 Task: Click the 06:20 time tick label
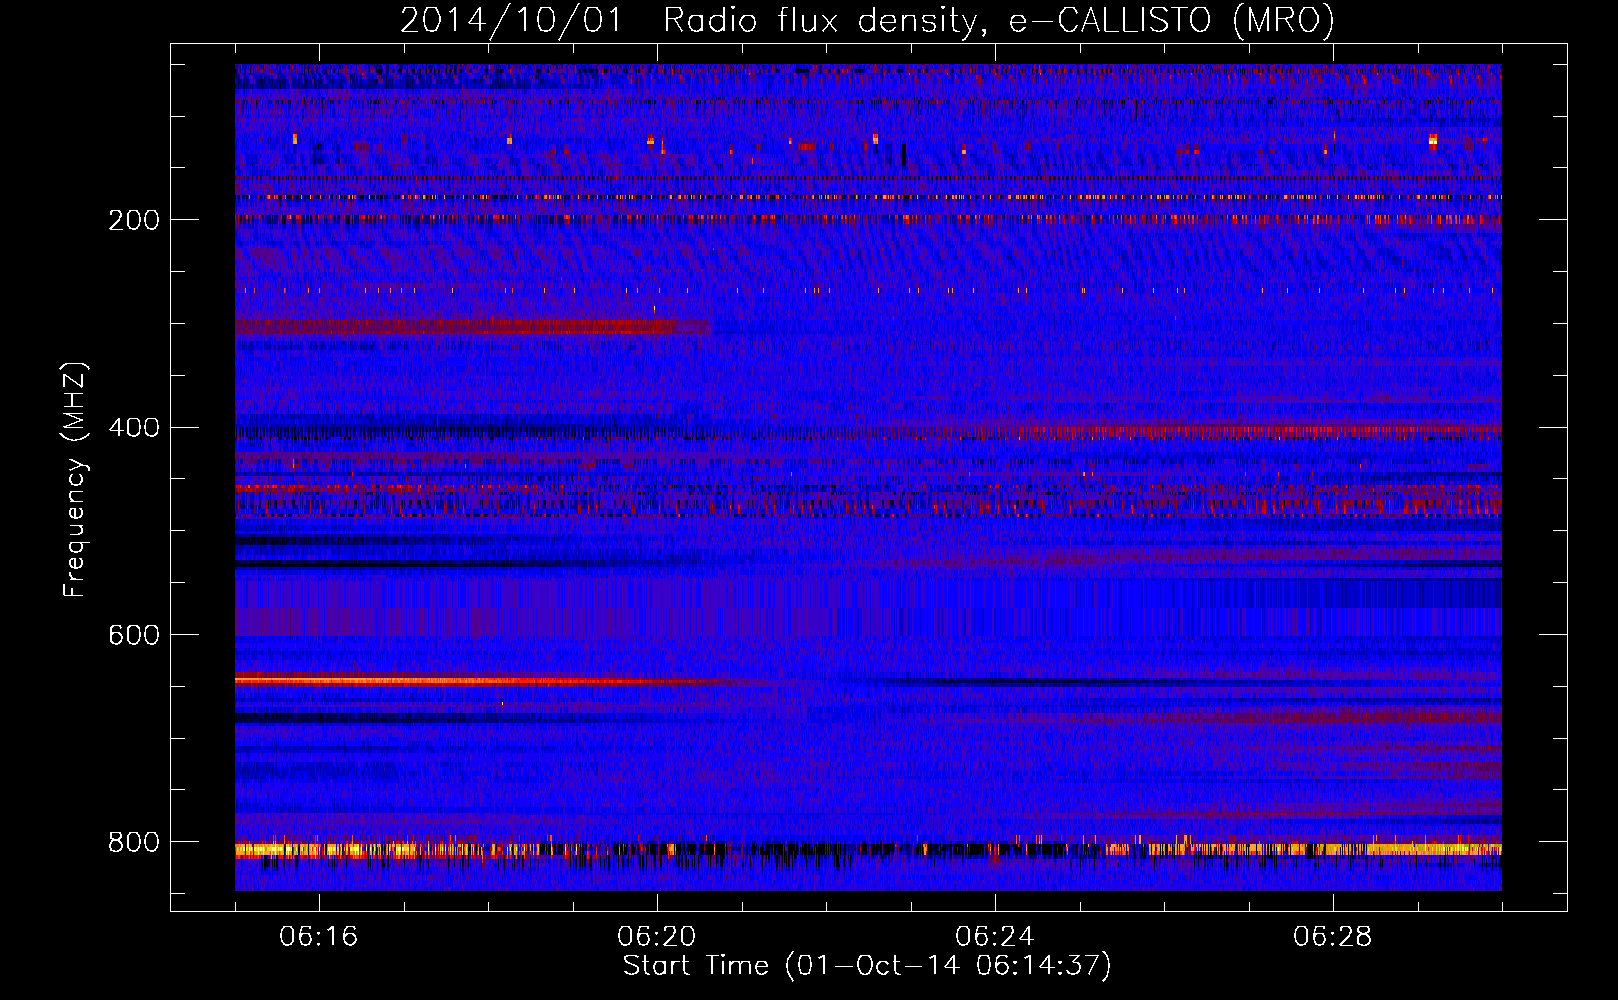pyautogui.click(x=657, y=937)
